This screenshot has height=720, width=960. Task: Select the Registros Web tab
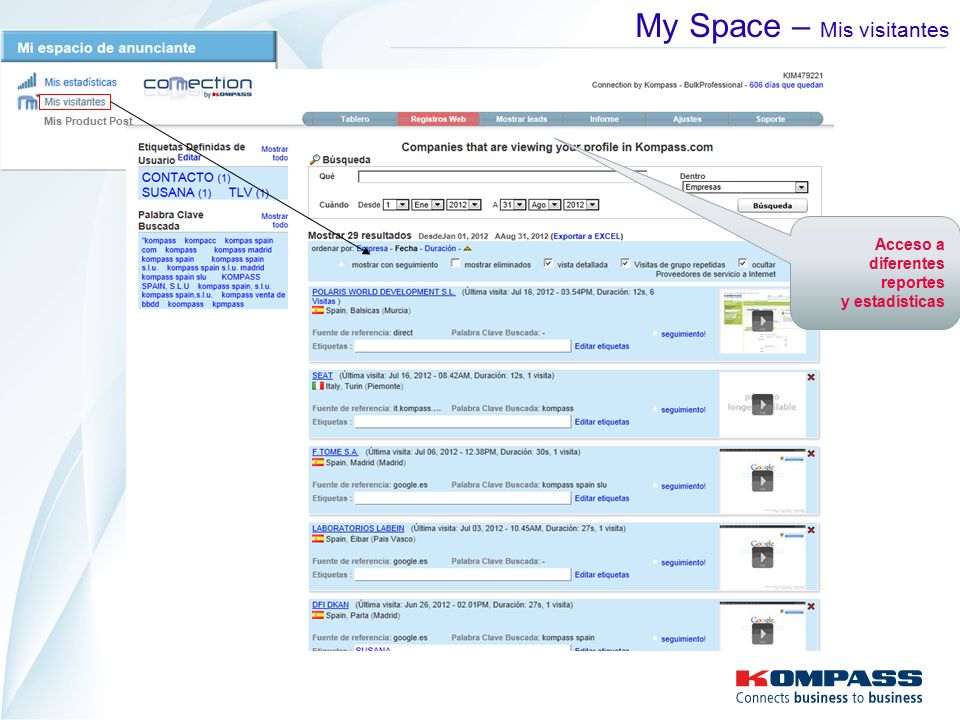(x=438, y=119)
